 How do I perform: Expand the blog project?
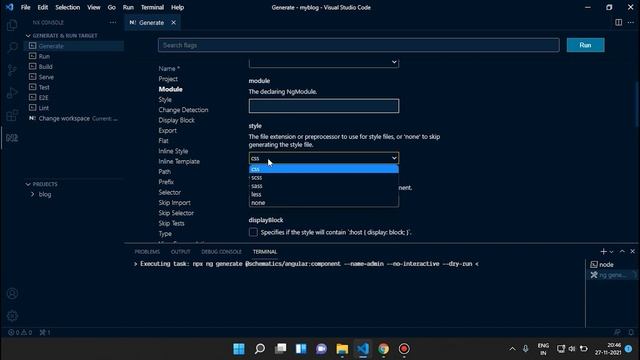(x=33, y=194)
